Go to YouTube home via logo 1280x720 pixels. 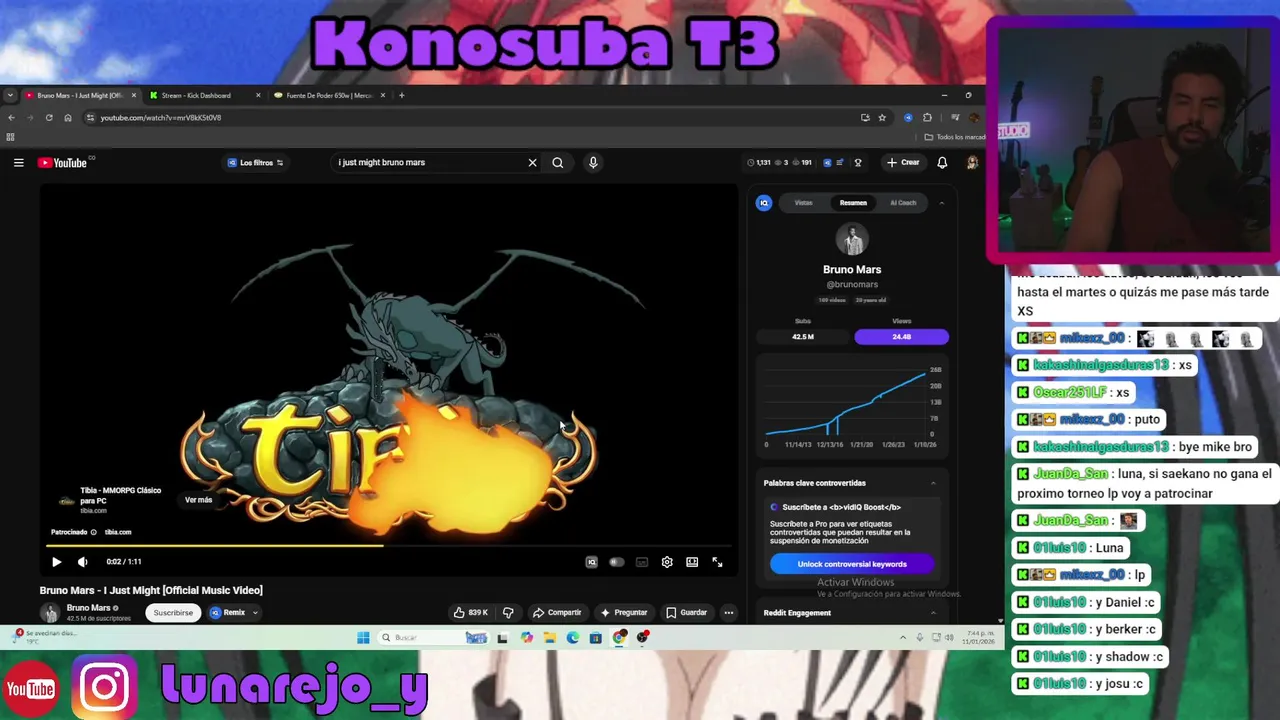point(63,163)
